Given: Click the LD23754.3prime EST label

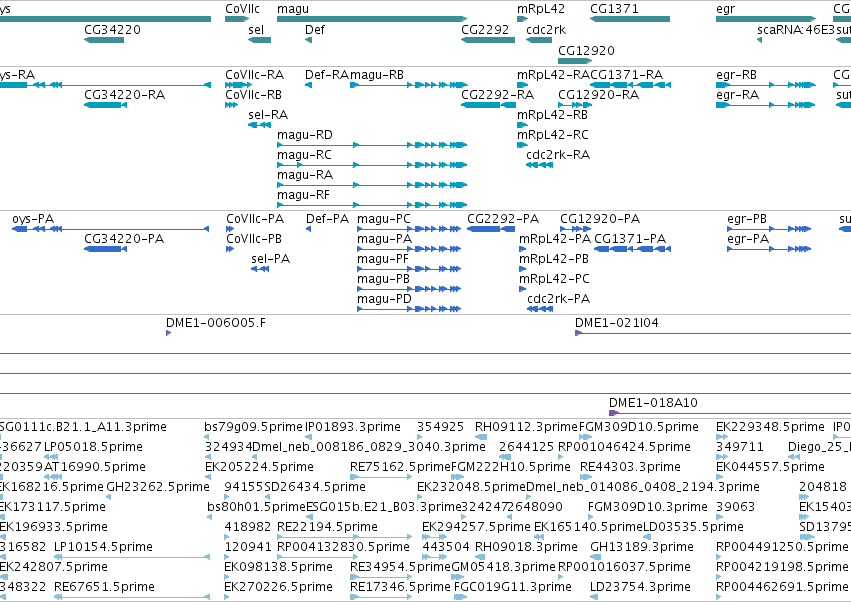Looking at the screenshot, I should pos(641,587).
